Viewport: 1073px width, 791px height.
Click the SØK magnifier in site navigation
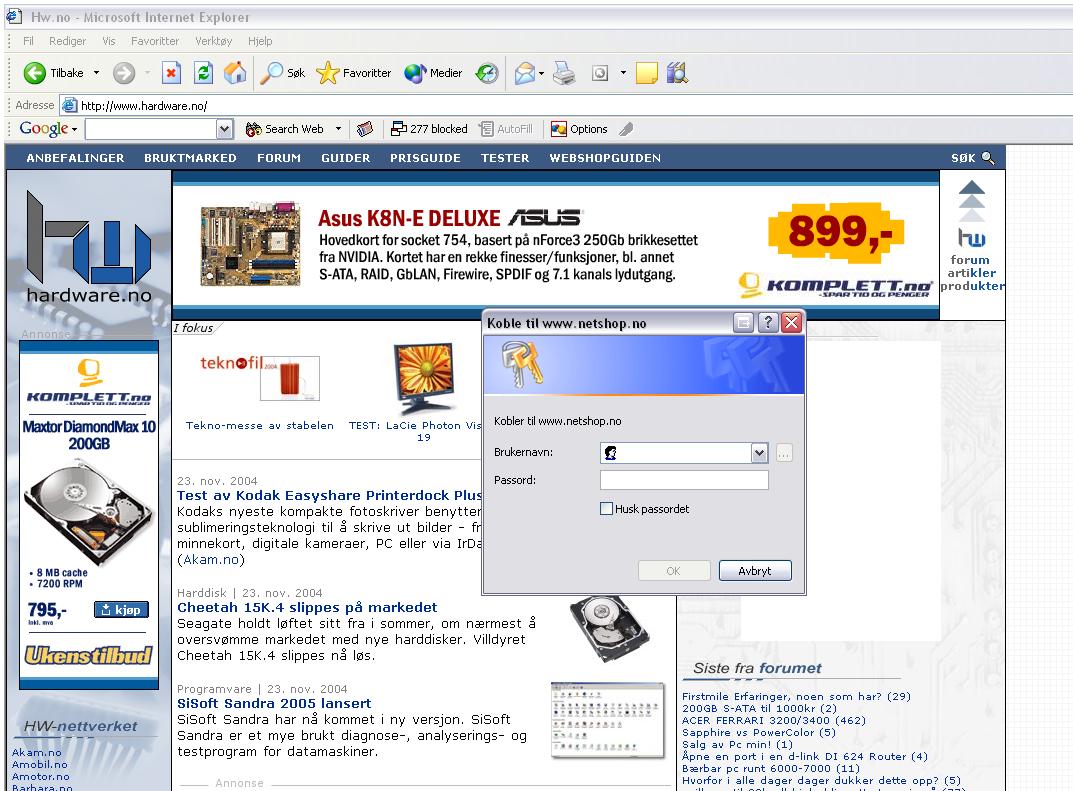pos(987,158)
